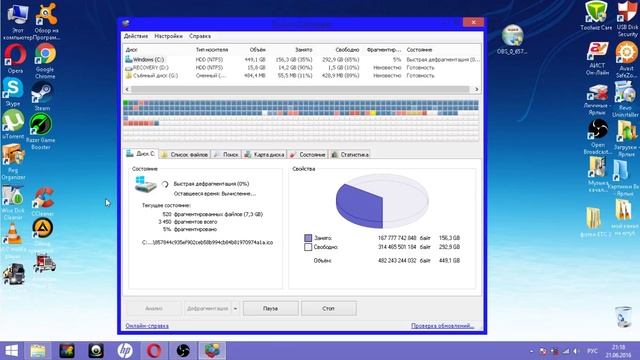The image size is (640, 360).
Task: Open Skype desktop shortcut
Action: click(13, 92)
